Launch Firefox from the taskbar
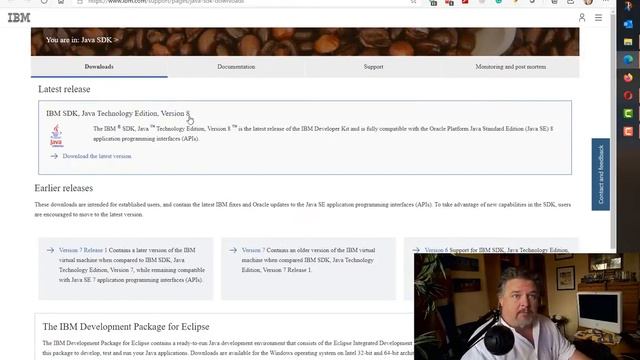Image resolution: width=640 pixels, height=360 pixels. tap(628, 78)
